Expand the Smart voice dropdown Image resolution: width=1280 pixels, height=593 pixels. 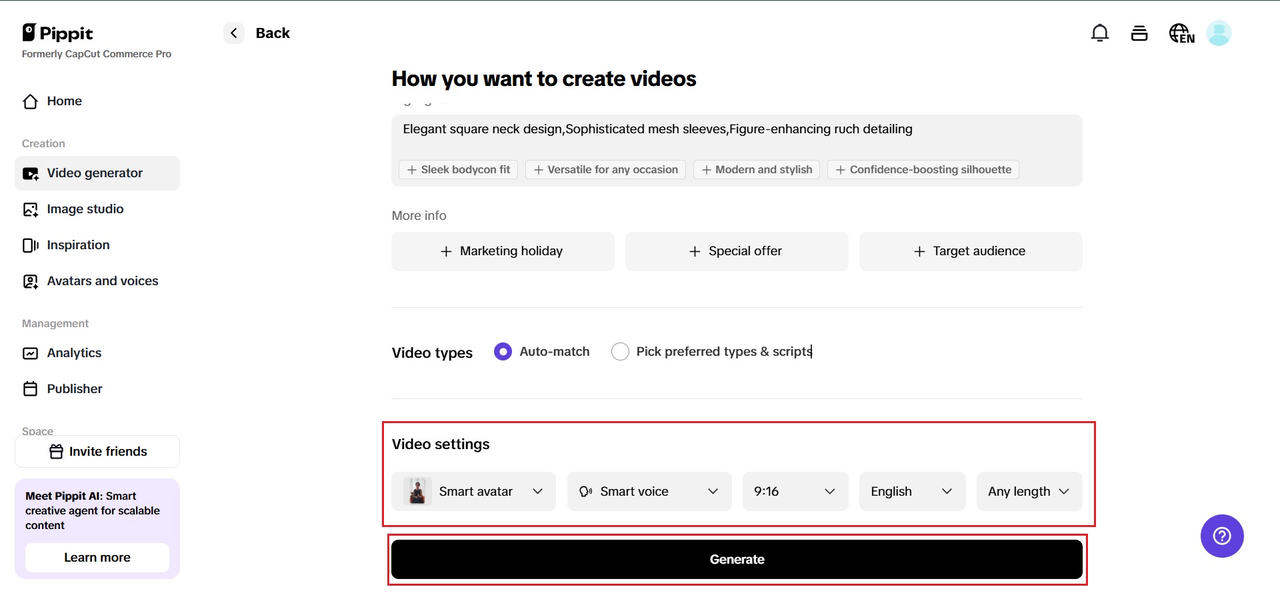pyautogui.click(x=648, y=491)
